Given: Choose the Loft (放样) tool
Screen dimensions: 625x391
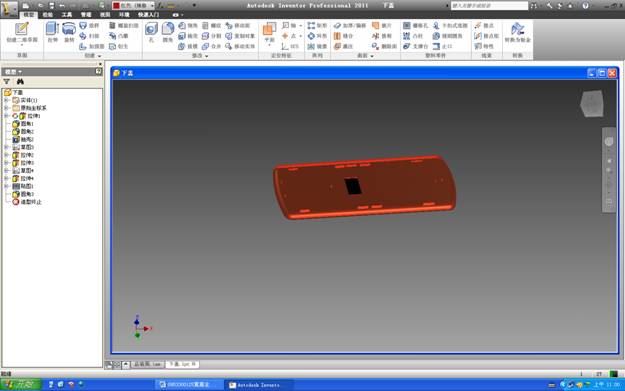Looking at the screenshot, I should tap(89, 26).
